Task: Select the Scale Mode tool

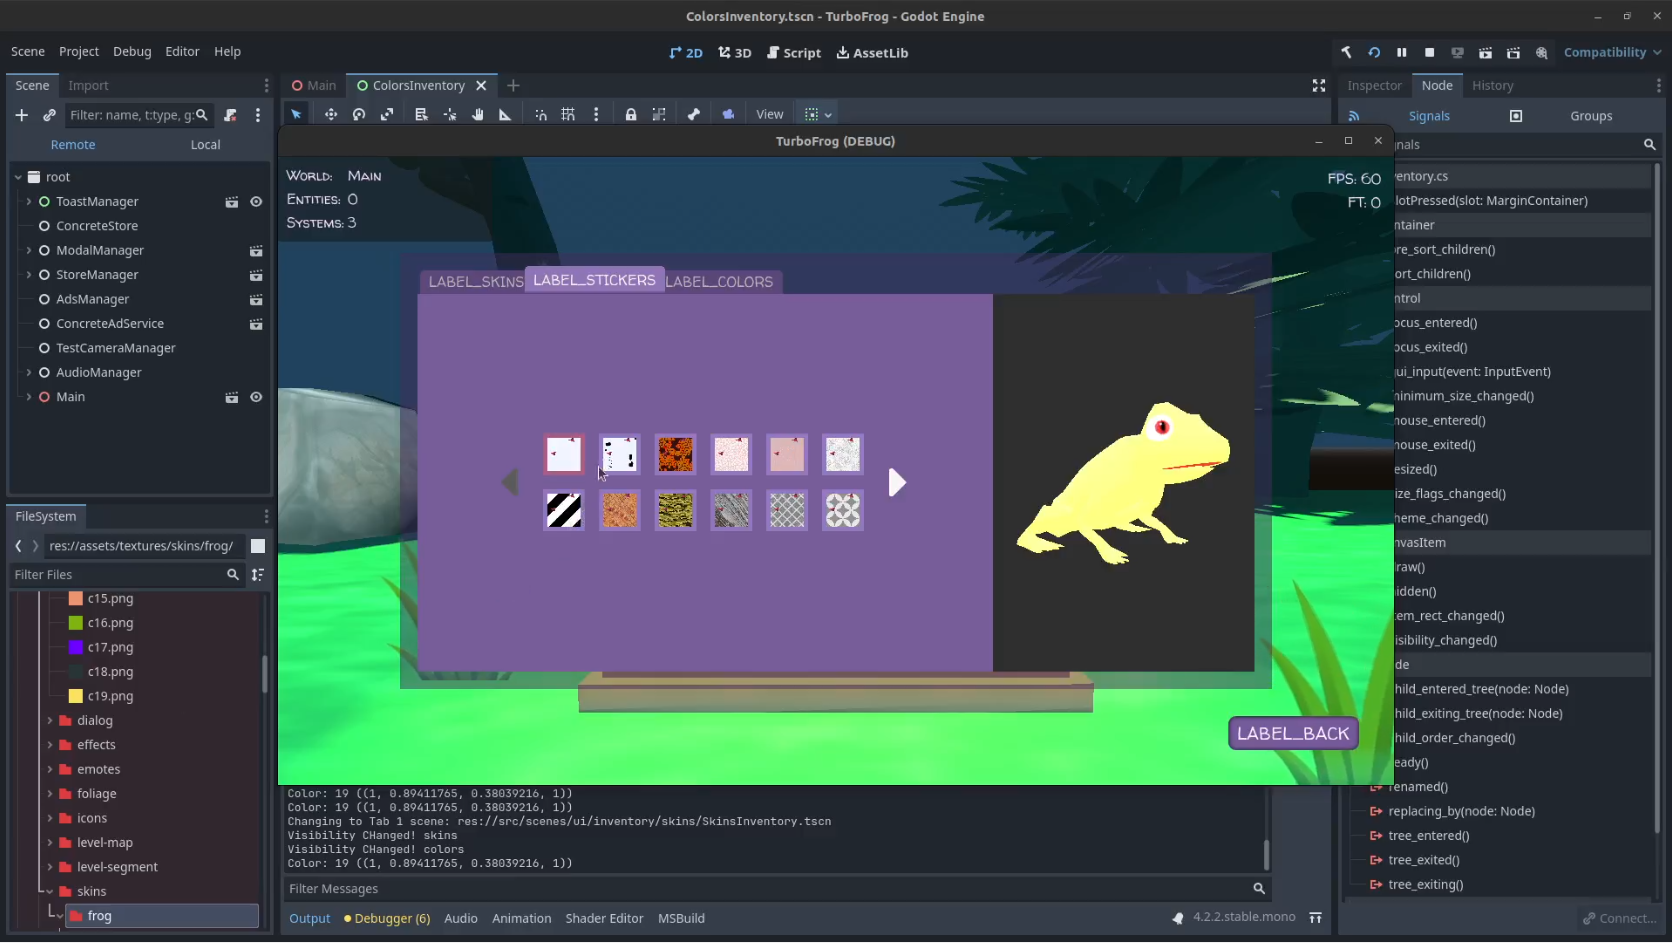Action: click(x=387, y=115)
